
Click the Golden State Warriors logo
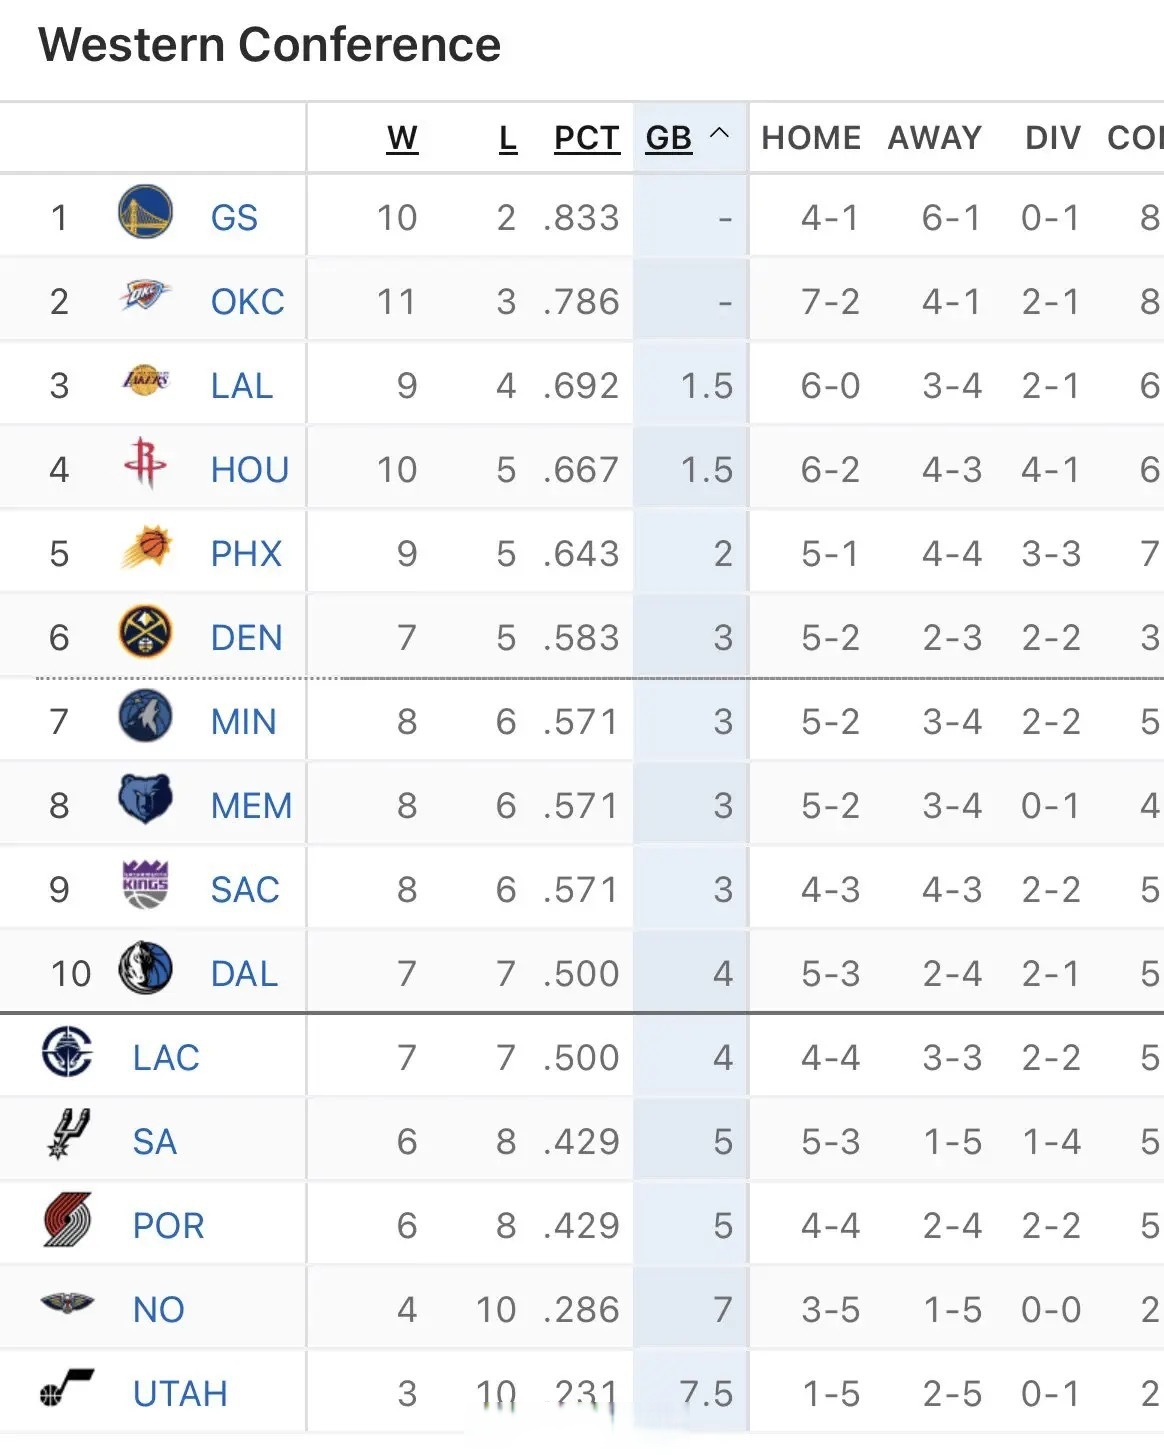click(145, 213)
